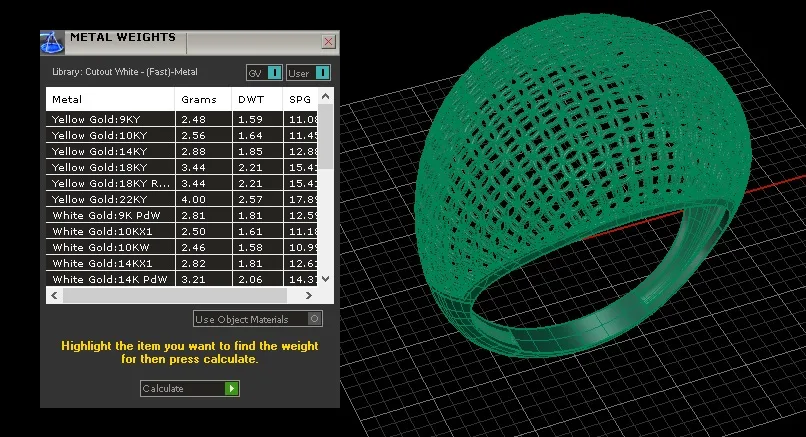This screenshot has width=806, height=437.
Task: Enable Use Object Materials option
Action: [x=258, y=319]
